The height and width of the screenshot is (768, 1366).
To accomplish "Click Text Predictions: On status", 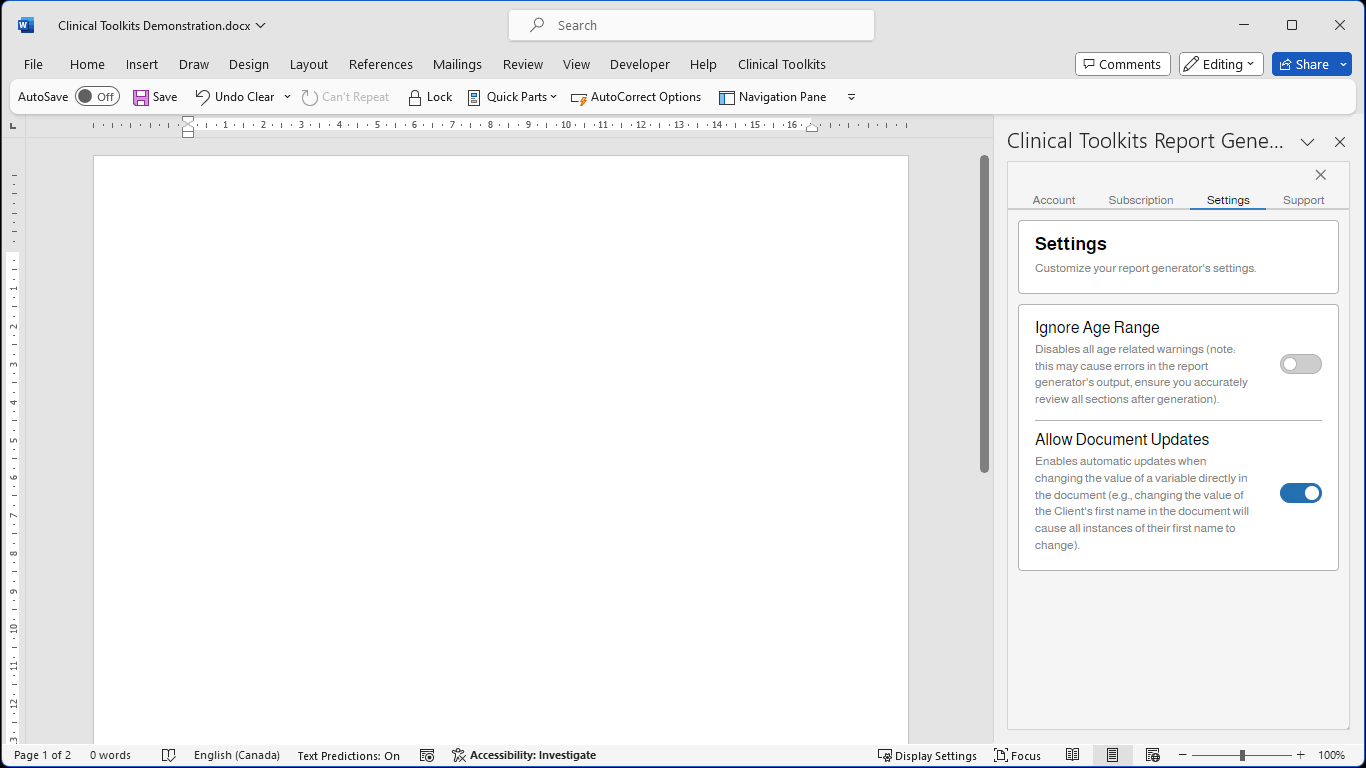I will [x=348, y=756].
